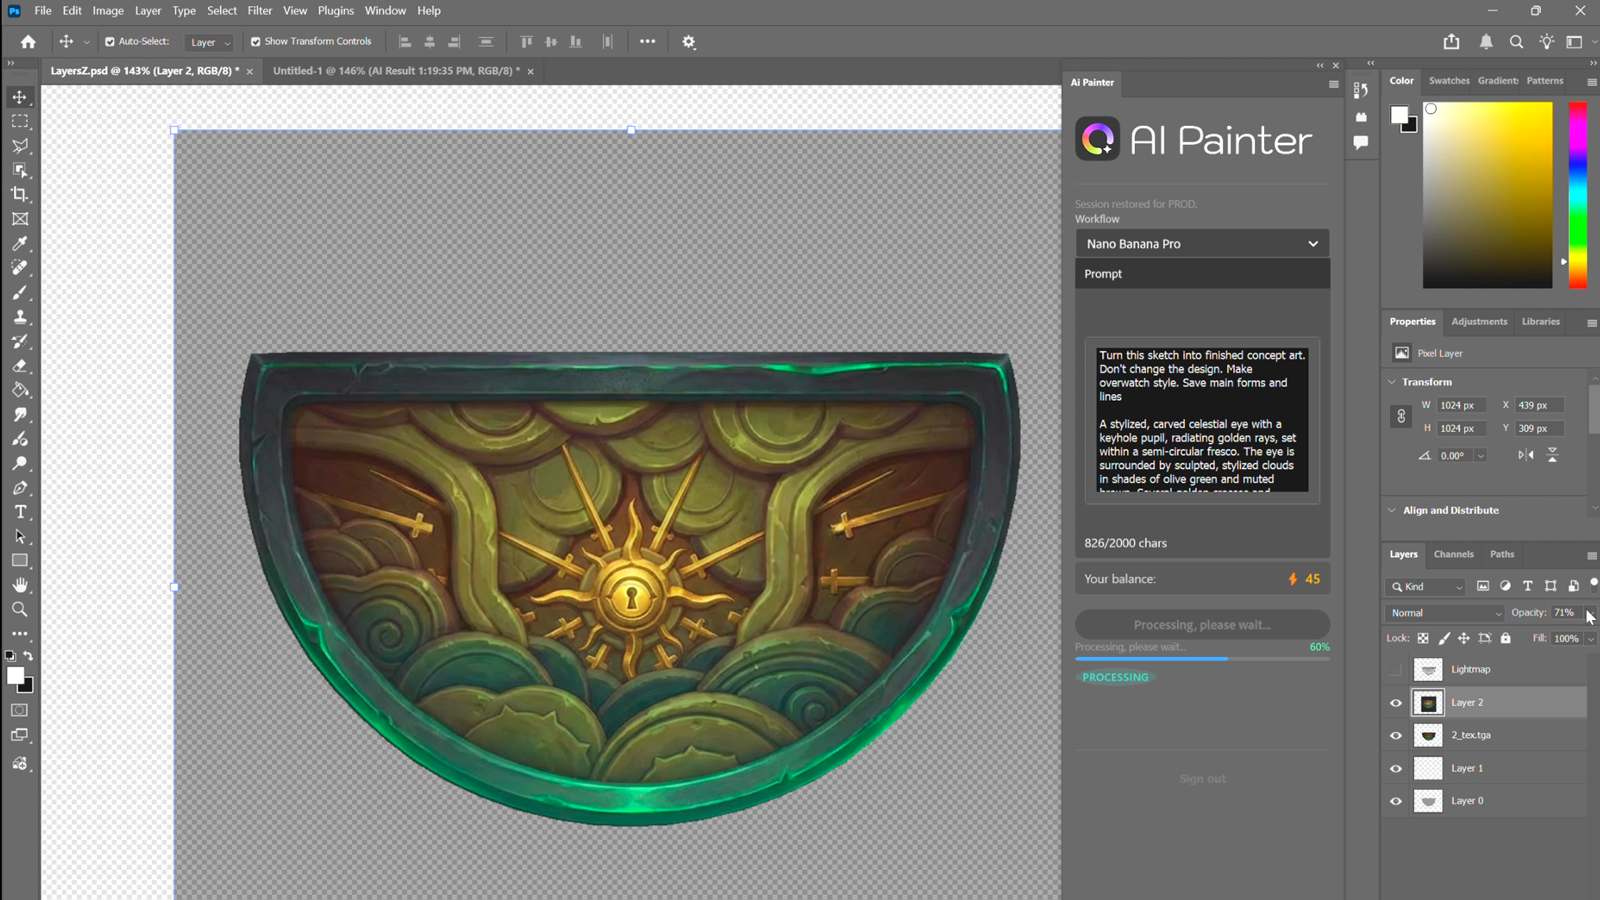Open the Normal blend mode dropdown
This screenshot has width=1600, height=900.
tap(1445, 613)
